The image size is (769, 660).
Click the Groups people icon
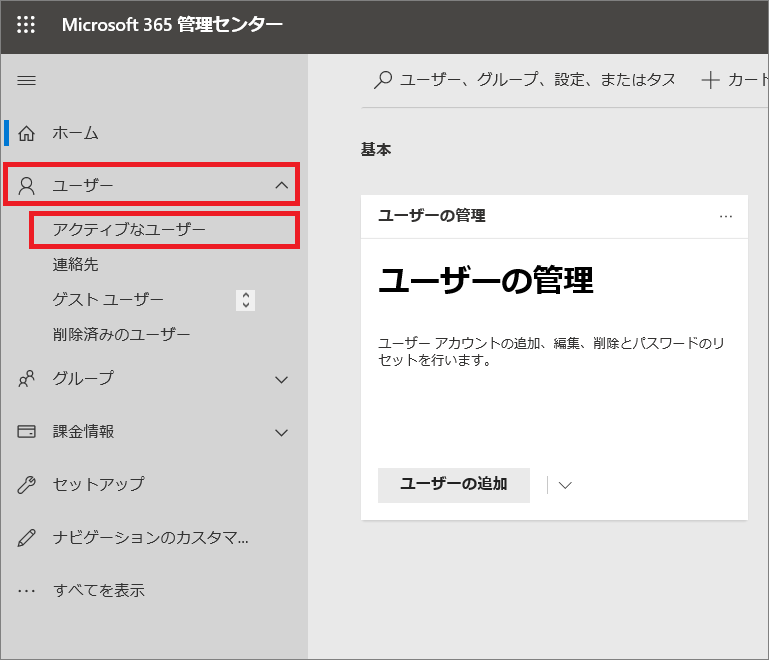(x=26, y=379)
